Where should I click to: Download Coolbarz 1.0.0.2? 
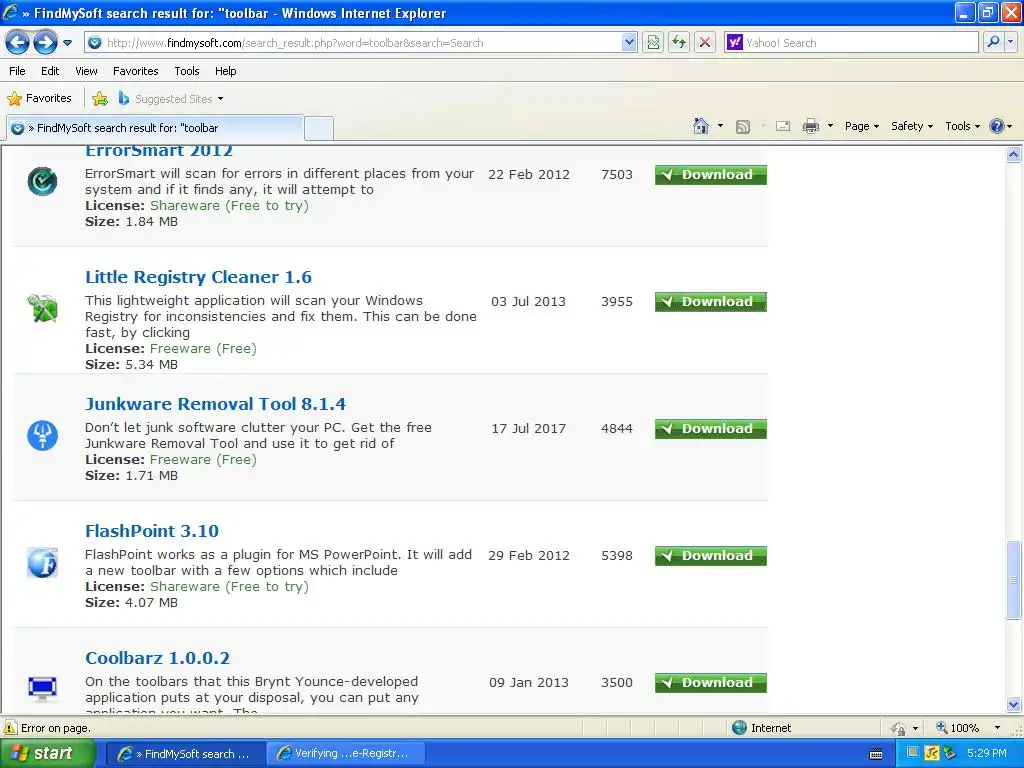(711, 683)
